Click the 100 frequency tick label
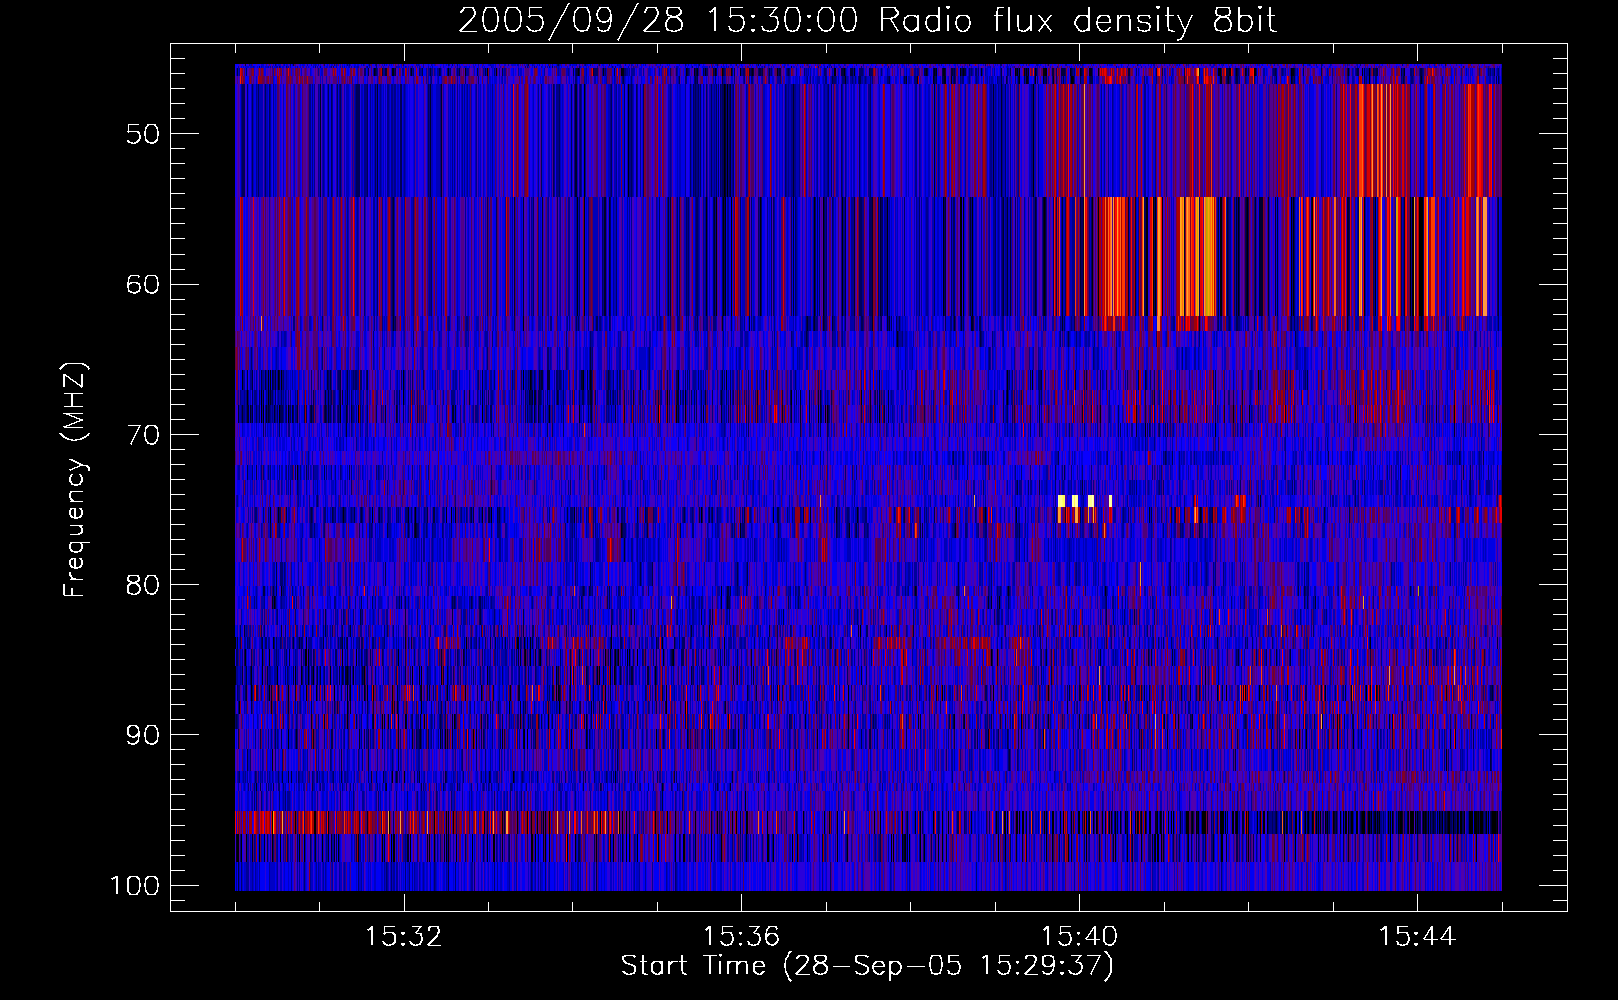This screenshot has height=1000, width=1618. 135,886
